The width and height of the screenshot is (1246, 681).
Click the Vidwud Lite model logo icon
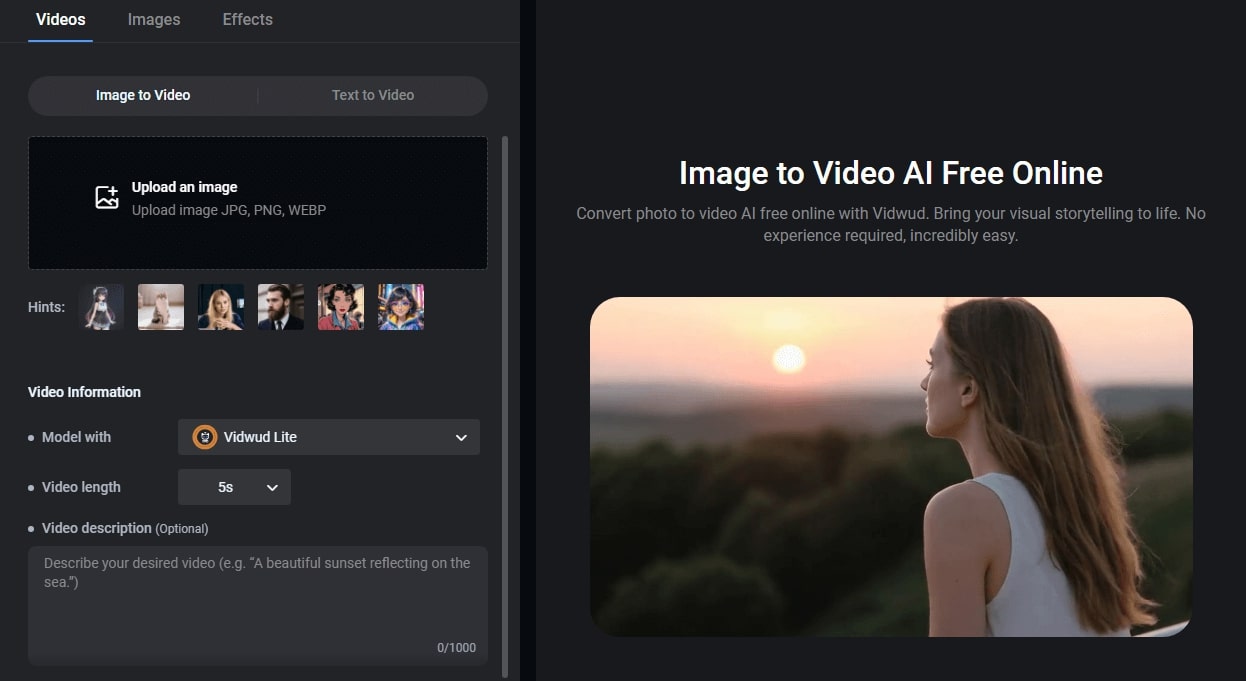pos(204,437)
